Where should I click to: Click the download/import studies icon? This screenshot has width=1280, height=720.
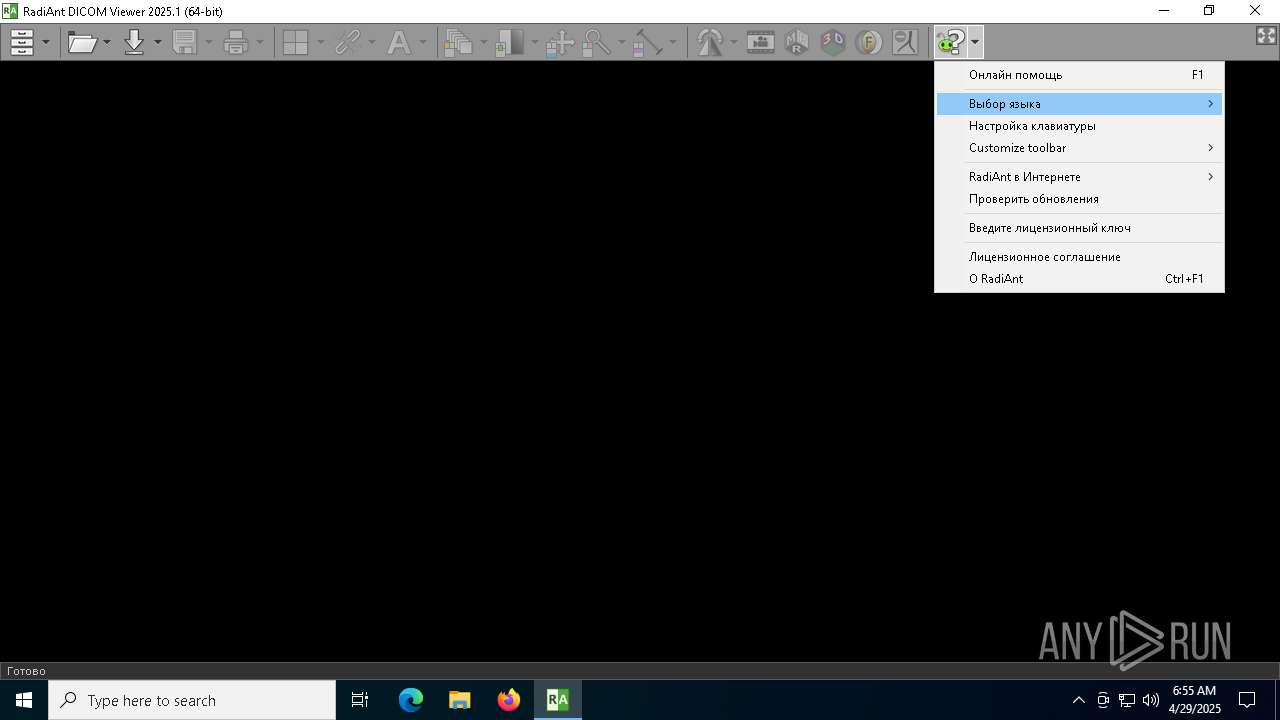(x=134, y=42)
